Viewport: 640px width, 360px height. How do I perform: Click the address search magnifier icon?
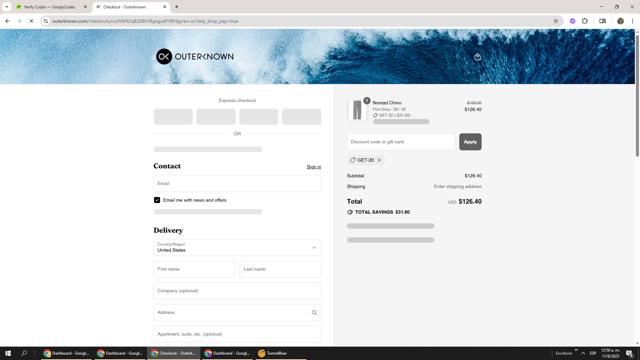coord(314,313)
